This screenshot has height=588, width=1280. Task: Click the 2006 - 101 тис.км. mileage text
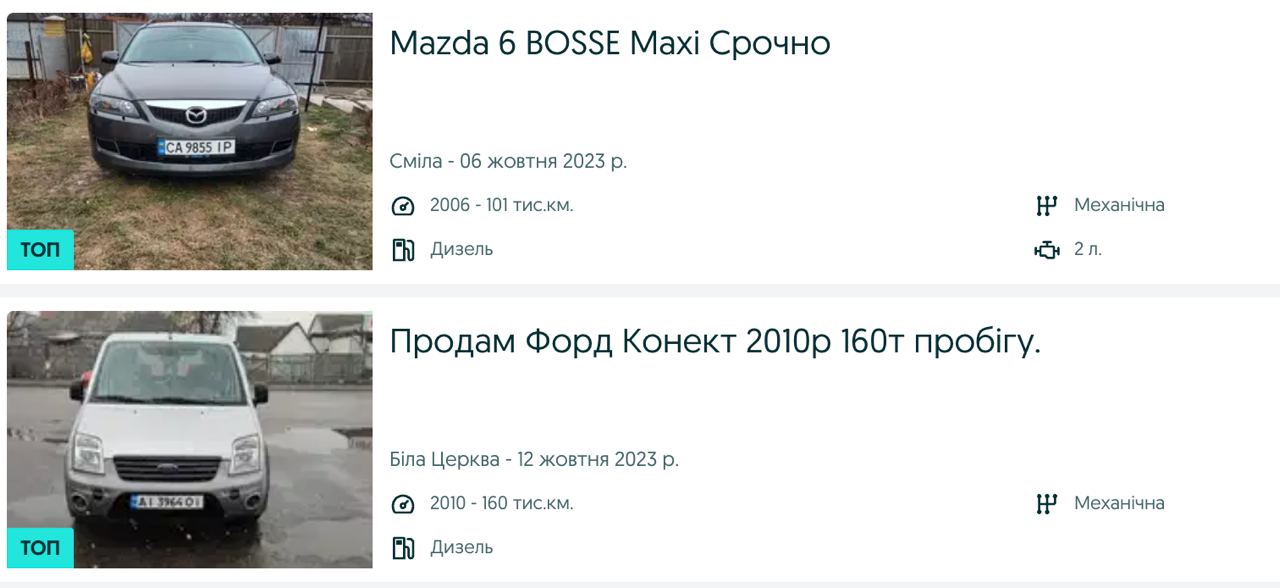(501, 205)
